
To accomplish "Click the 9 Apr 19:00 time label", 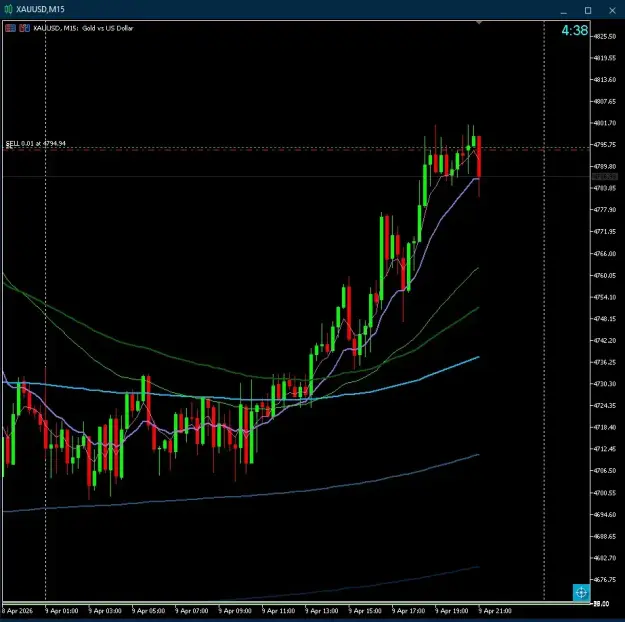I will [452, 611].
